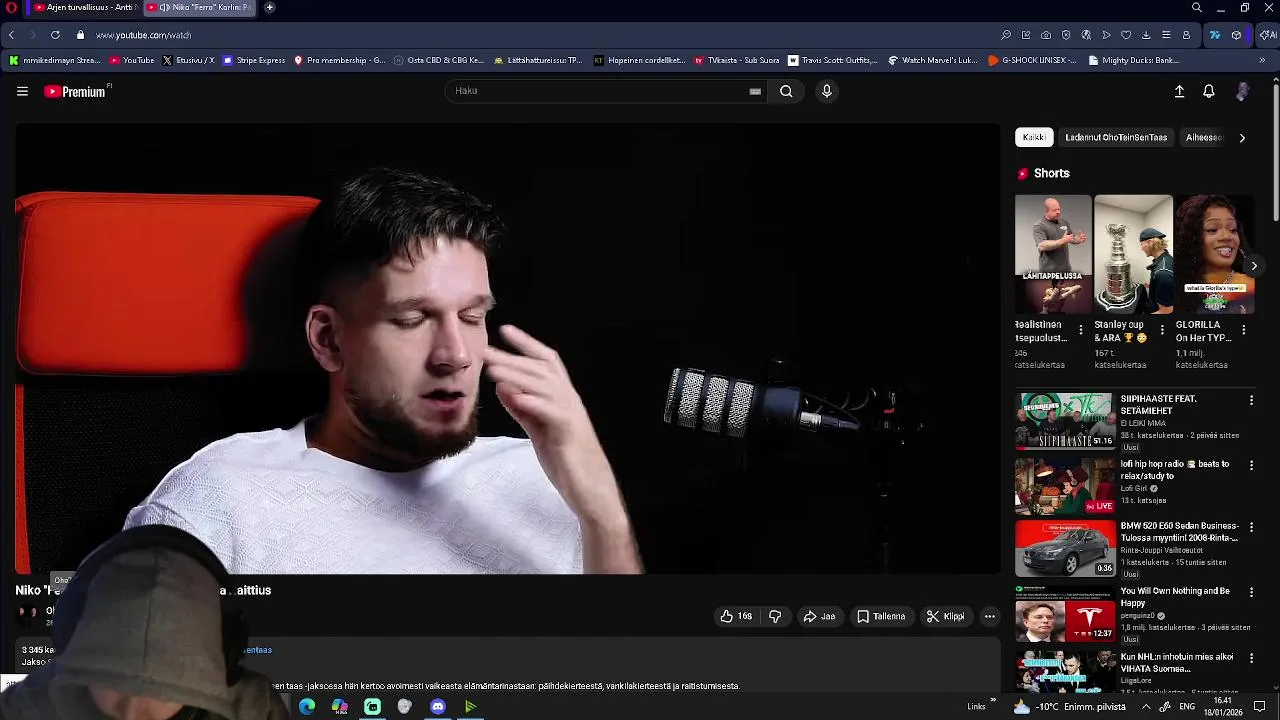Open Opera Aria AI sidebar button
The height and width of the screenshot is (720, 1280).
(1269, 35)
